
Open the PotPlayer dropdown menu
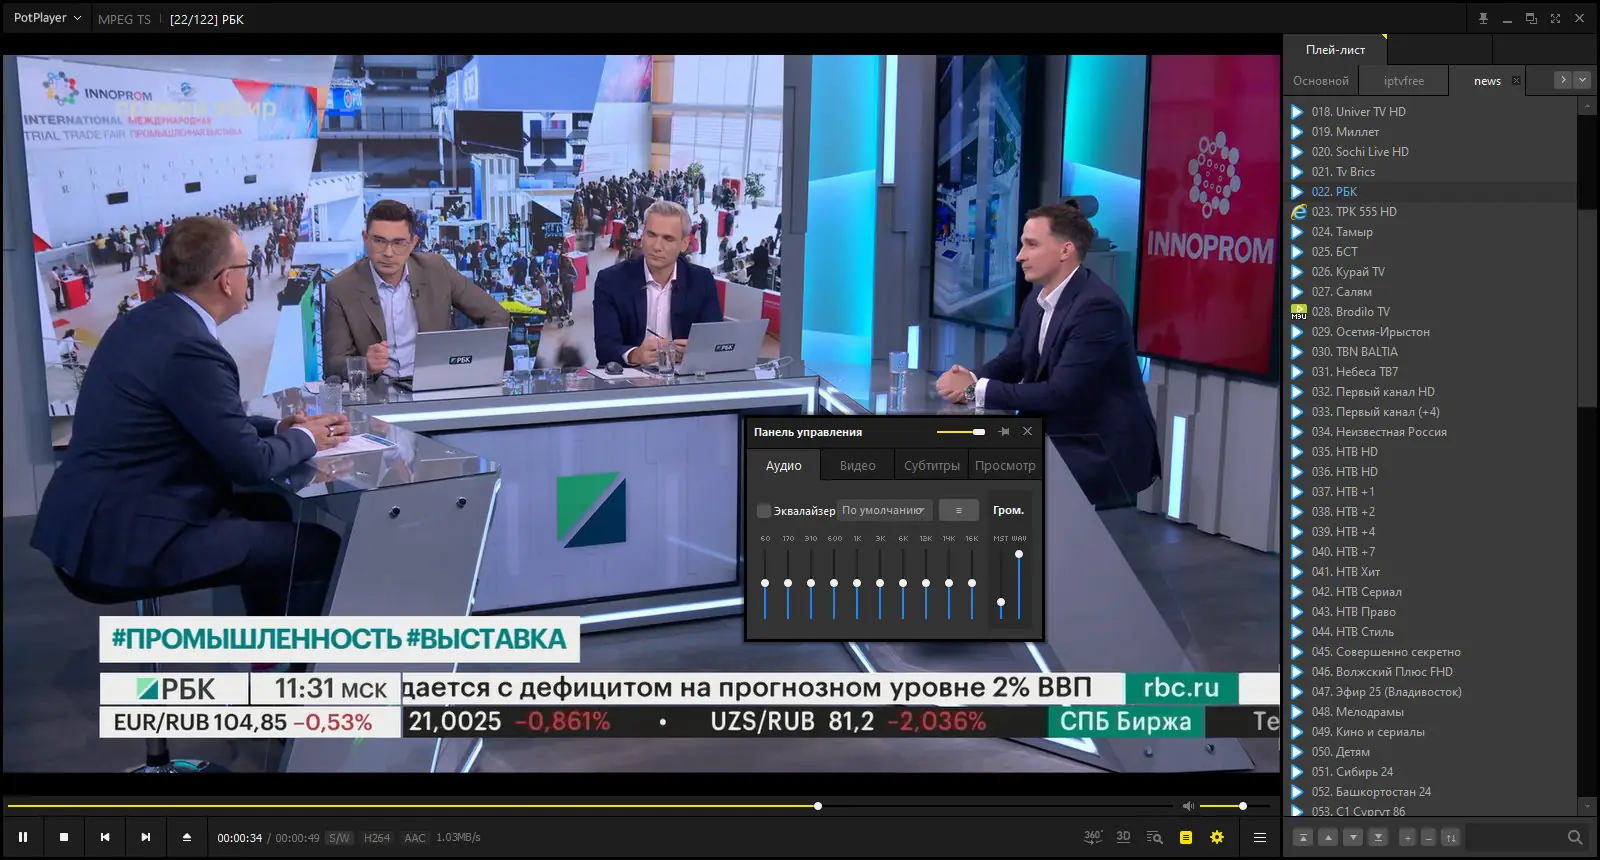[47, 18]
